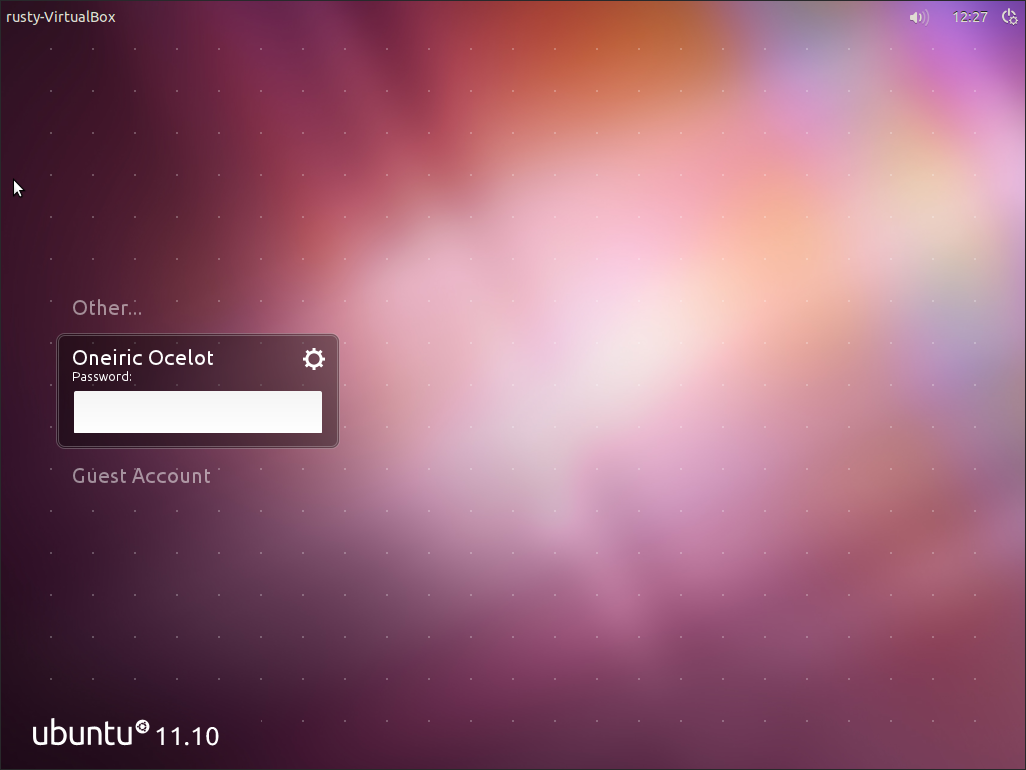The image size is (1026, 770).
Task: Select the Oneiric Ocelot user name
Action: click(143, 358)
